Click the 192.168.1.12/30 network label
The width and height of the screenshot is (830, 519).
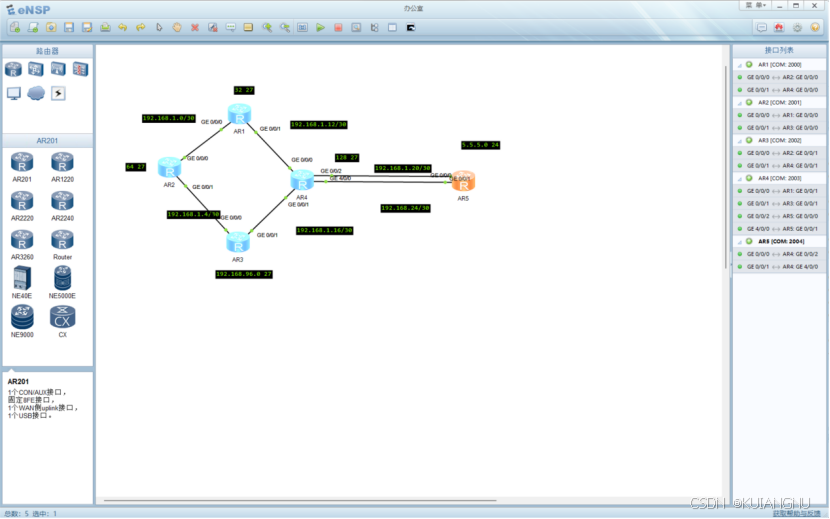coord(319,124)
